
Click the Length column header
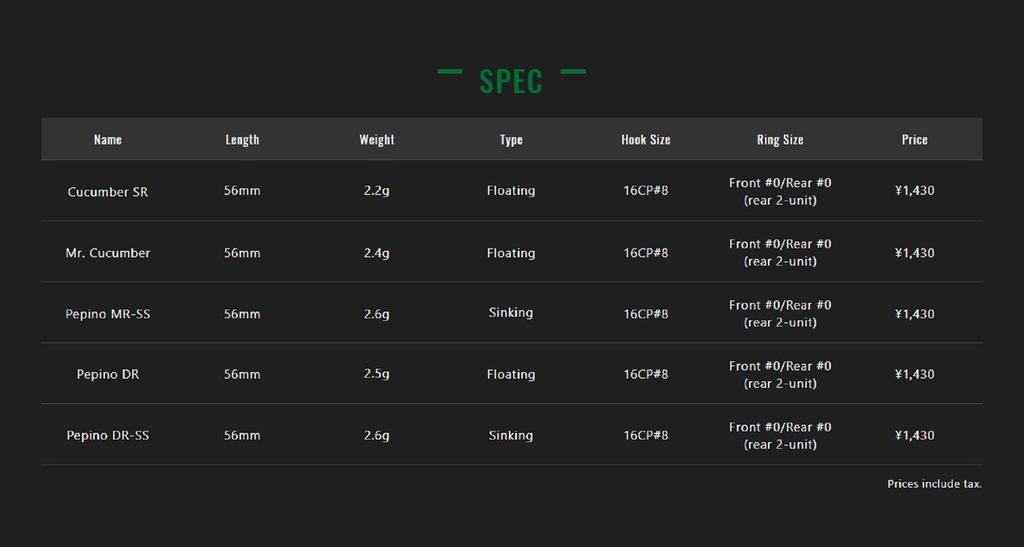tap(242, 140)
